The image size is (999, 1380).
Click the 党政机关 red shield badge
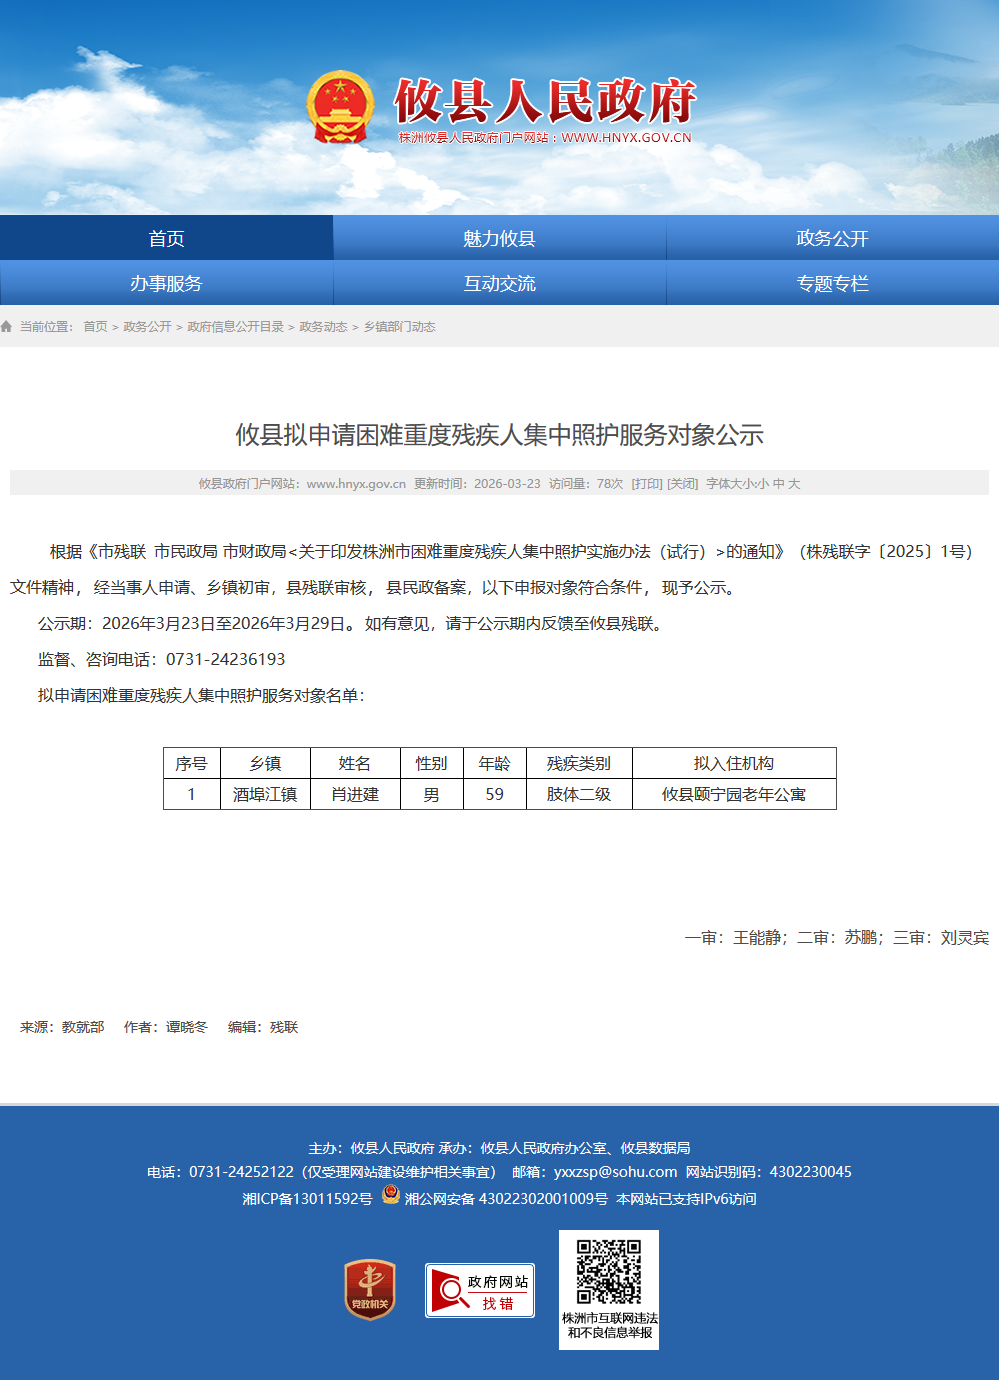[x=370, y=1289]
